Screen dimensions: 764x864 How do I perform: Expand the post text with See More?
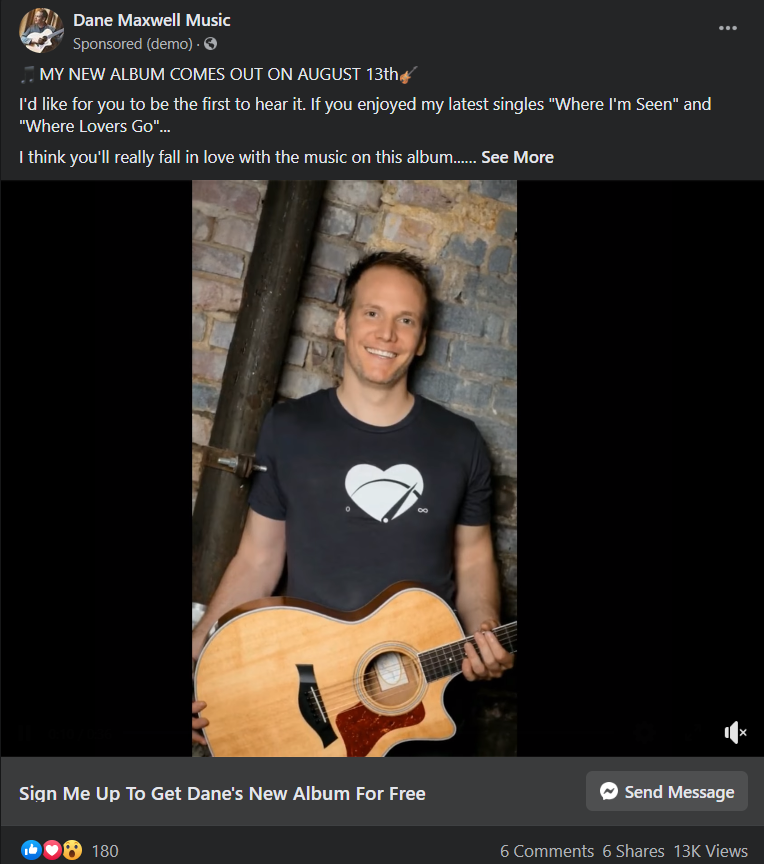click(x=517, y=157)
